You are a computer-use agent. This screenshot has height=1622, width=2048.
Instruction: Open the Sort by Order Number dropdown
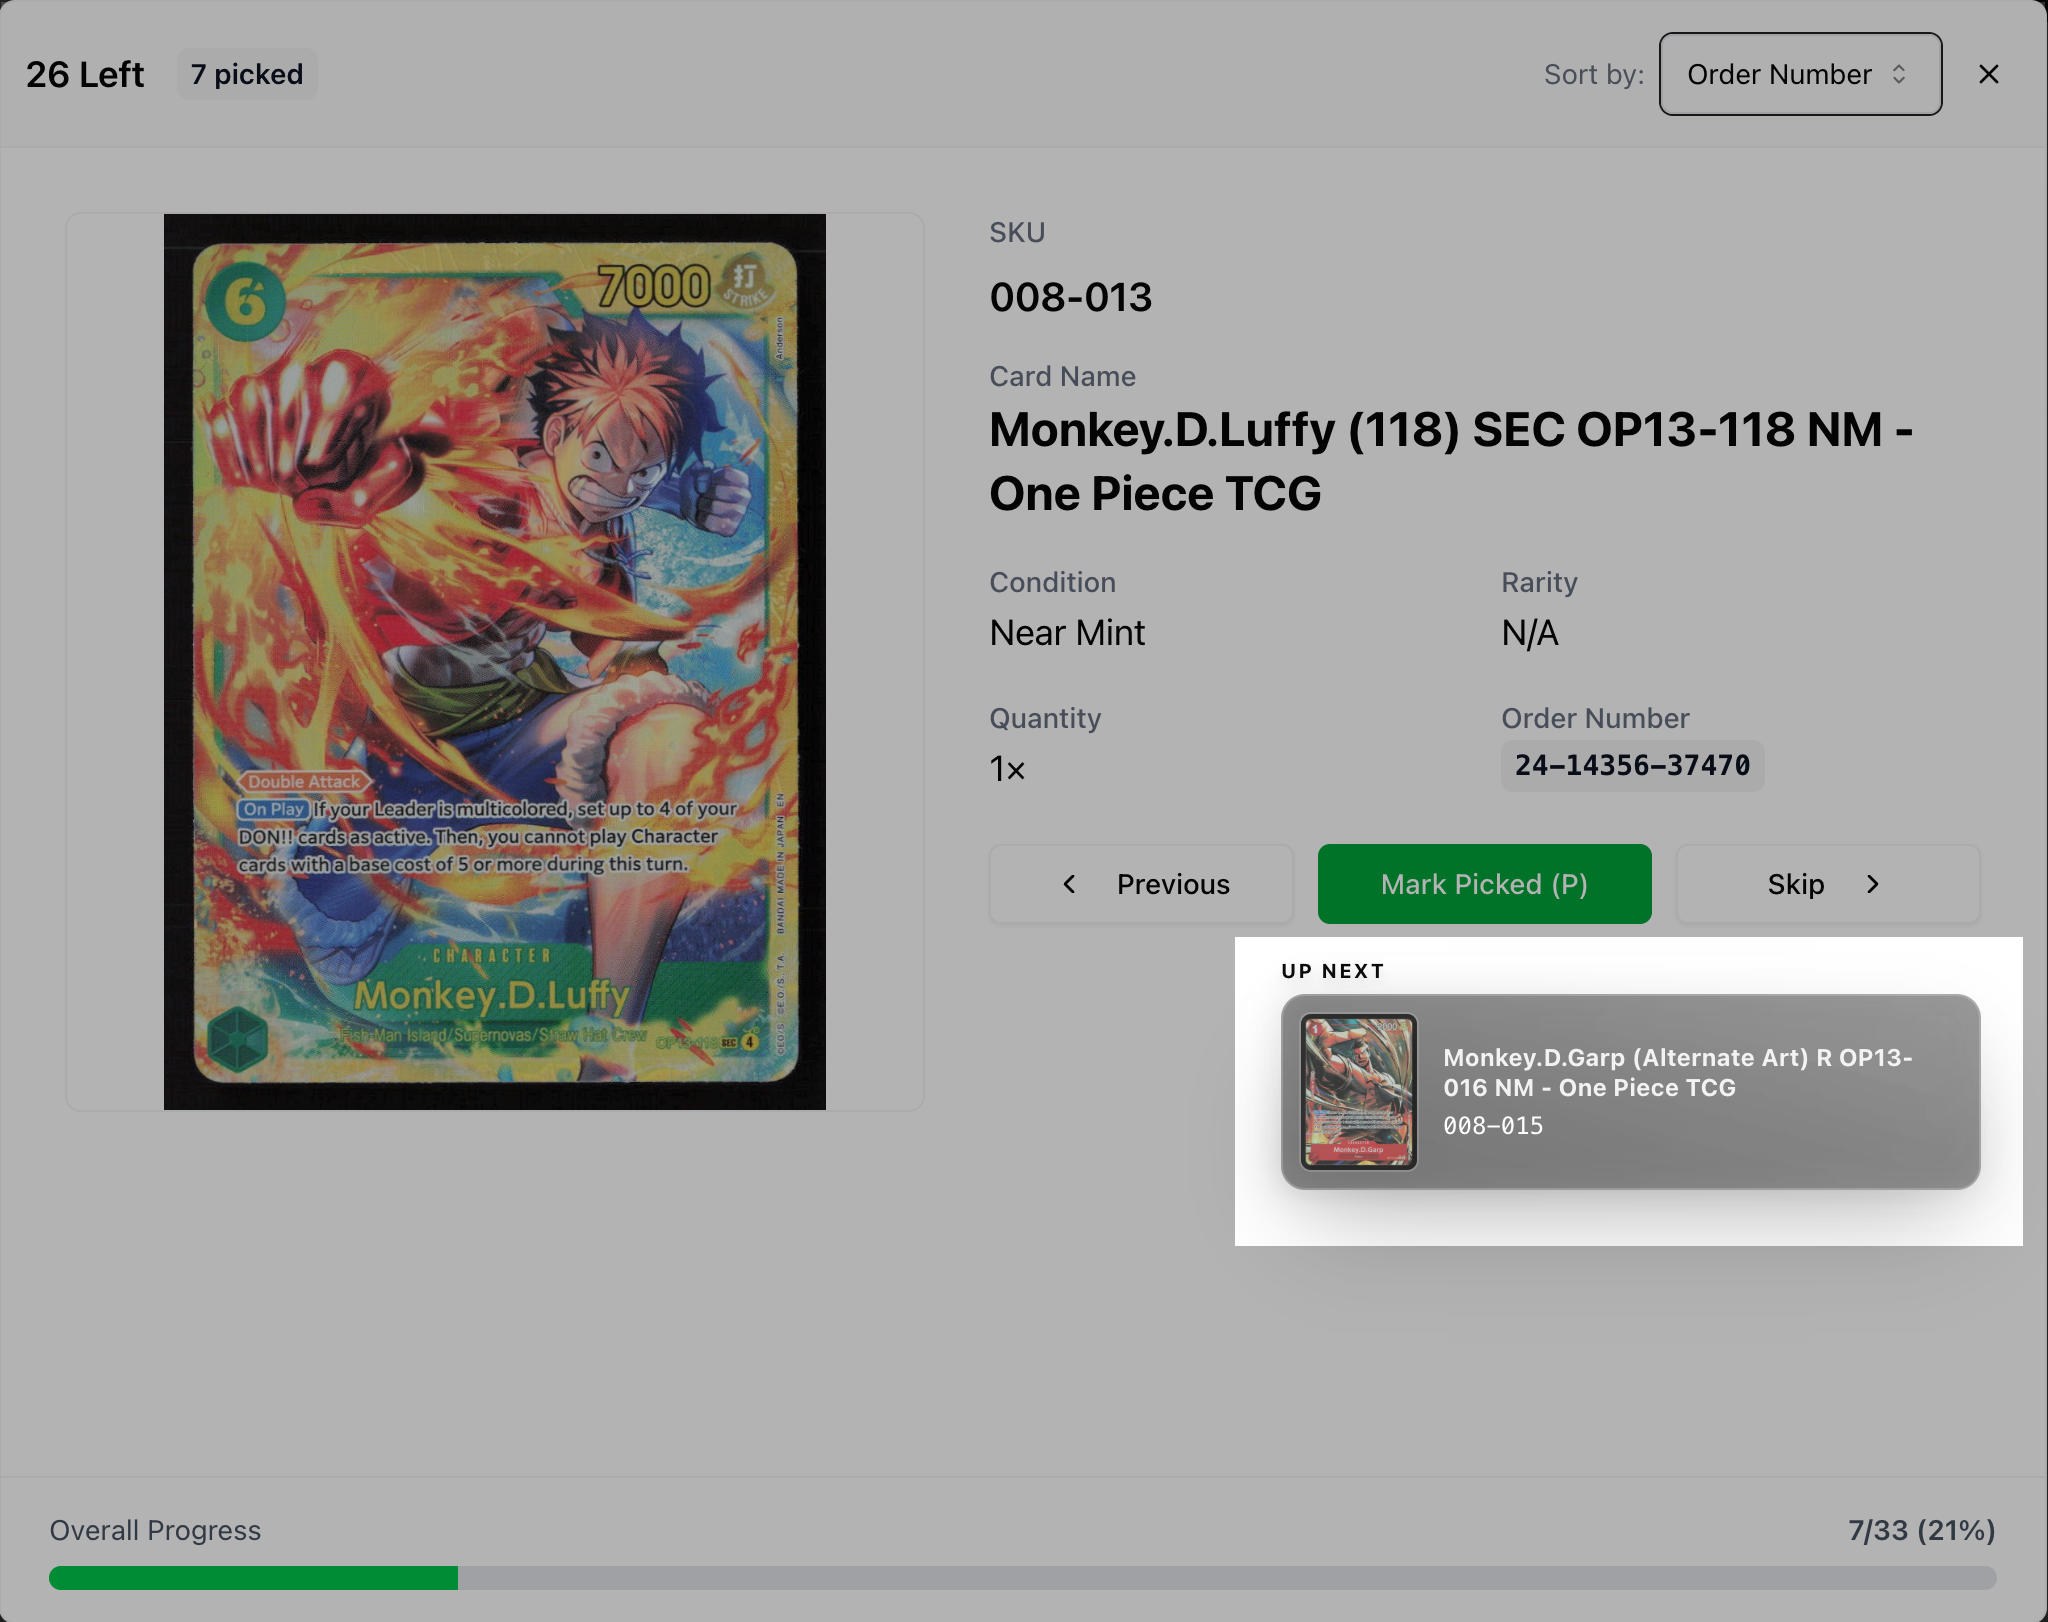click(x=1800, y=74)
